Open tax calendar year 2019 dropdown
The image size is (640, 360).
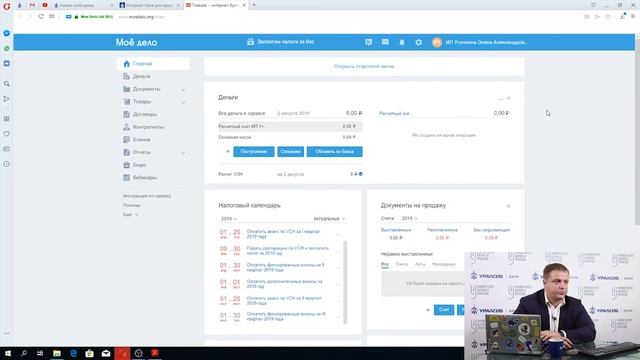coord(229,219)
